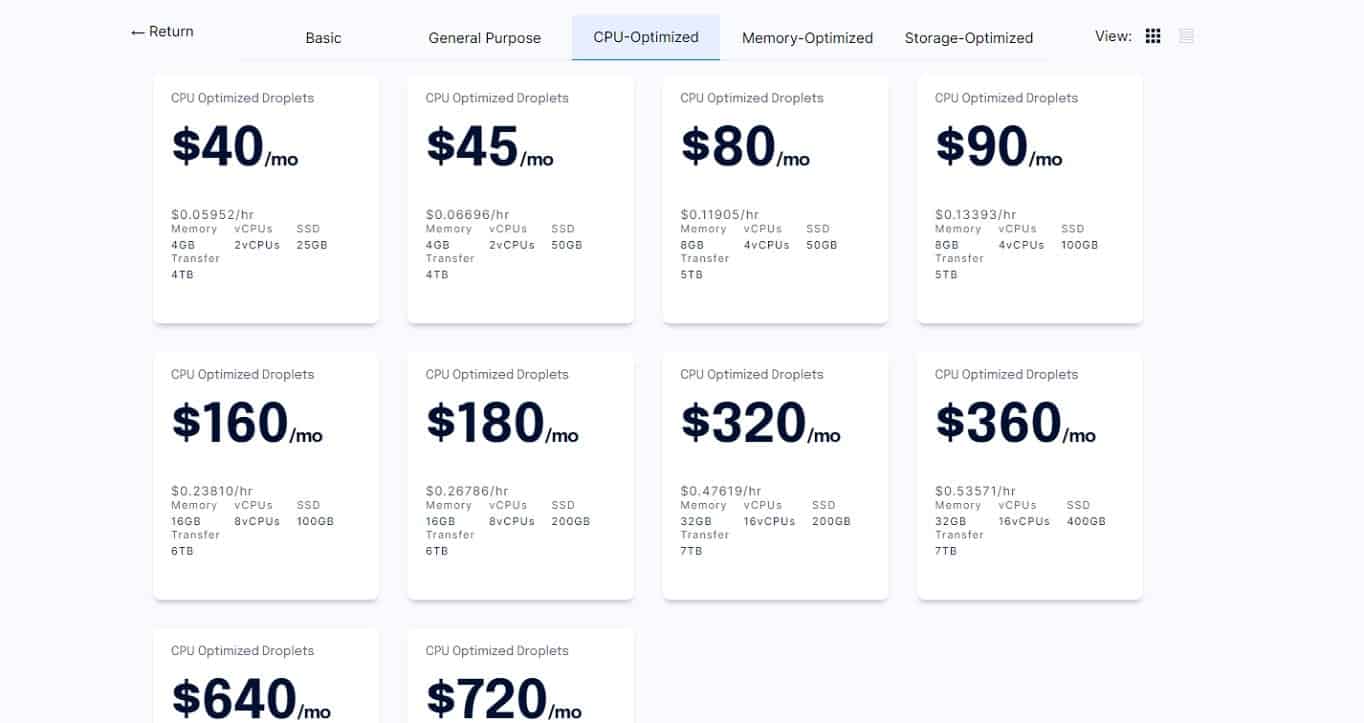Click the View label

(x=1113, y=36)
